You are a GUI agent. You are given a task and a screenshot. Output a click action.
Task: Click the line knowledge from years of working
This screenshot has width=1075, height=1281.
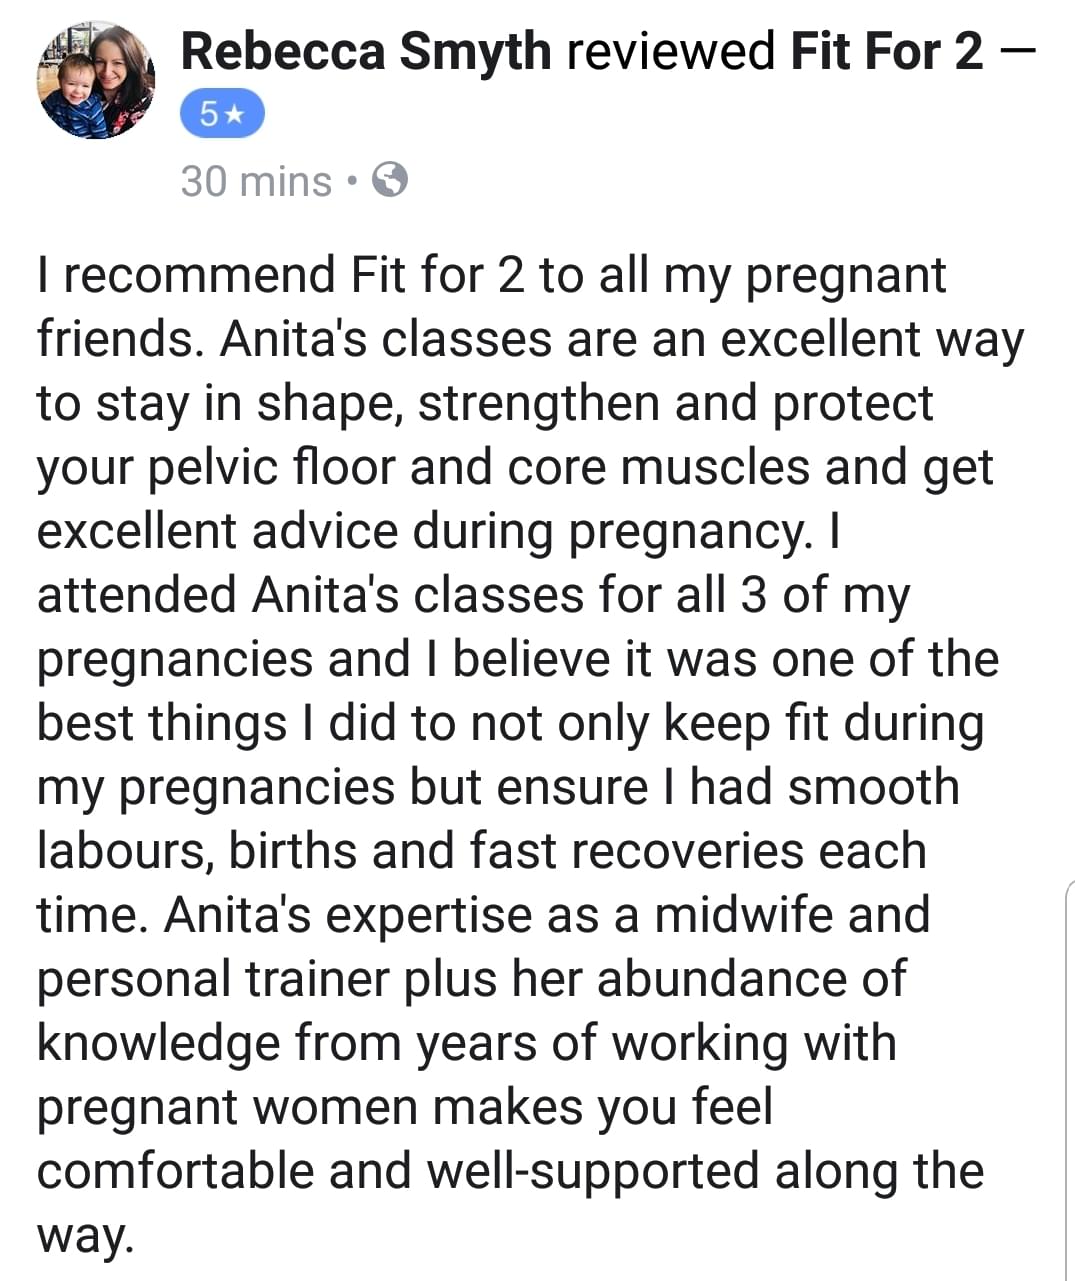pyautogui.click(x=466, y=1044)
